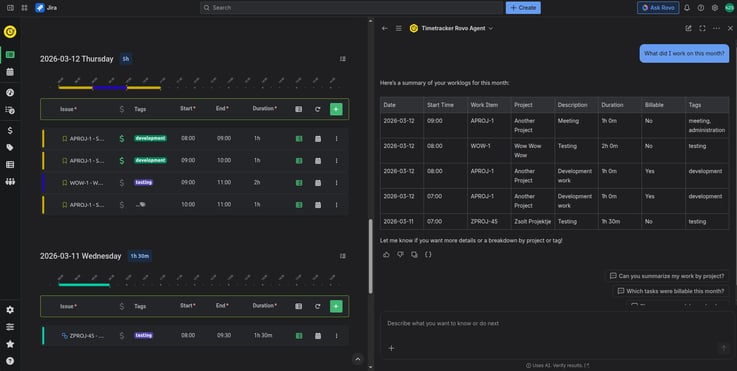Expand Rovo chat to fullscreen
This screenshot has width=737, height=371.
tap(702, 28)
